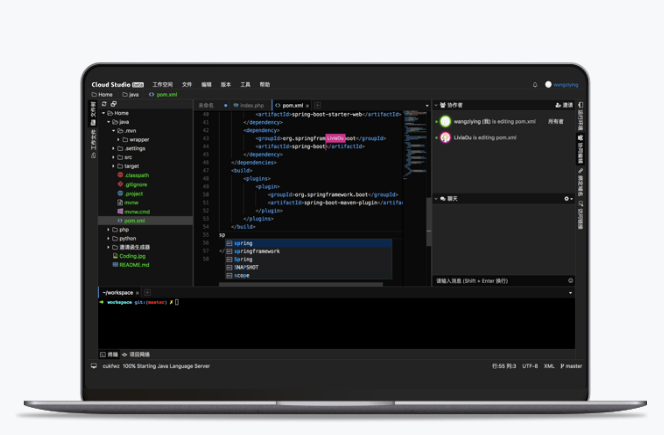Click the .classpath file icon
The width and height of the screenshot is (664, 435).
tap(120, 175)
